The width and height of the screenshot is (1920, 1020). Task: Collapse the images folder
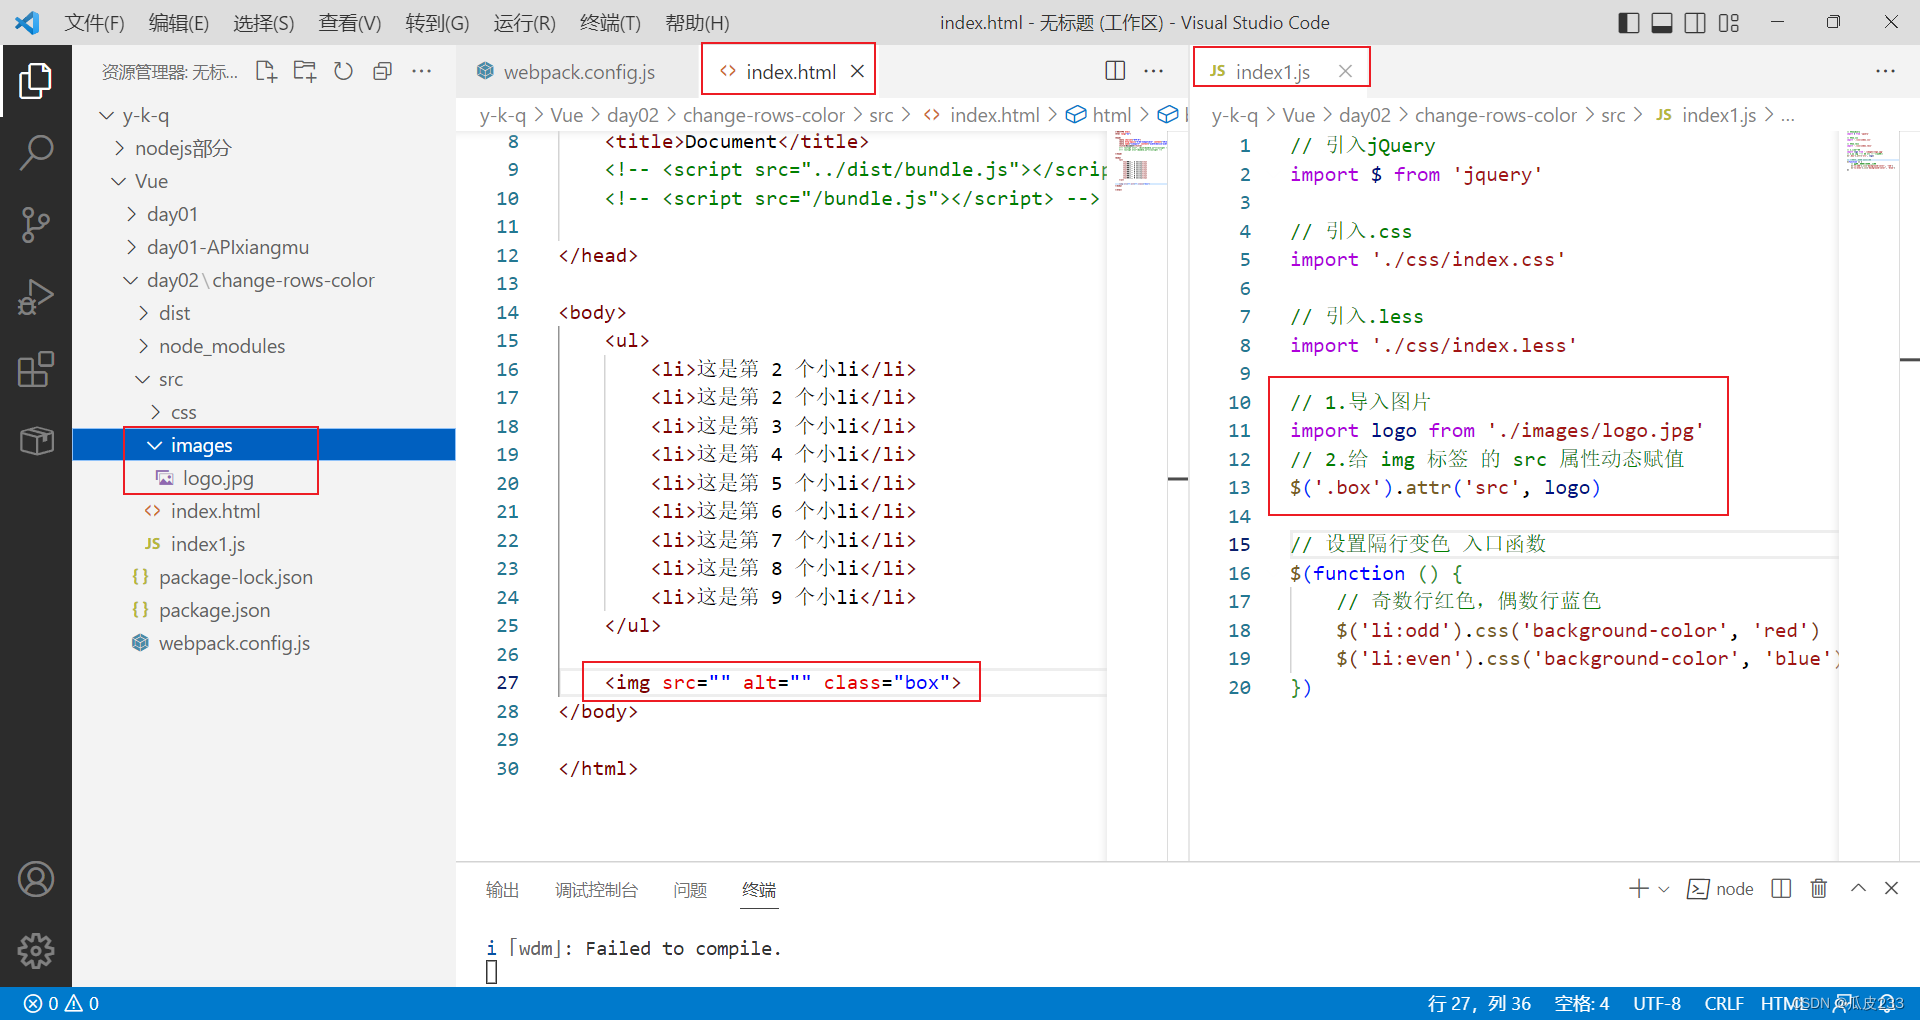click(155, 446)
